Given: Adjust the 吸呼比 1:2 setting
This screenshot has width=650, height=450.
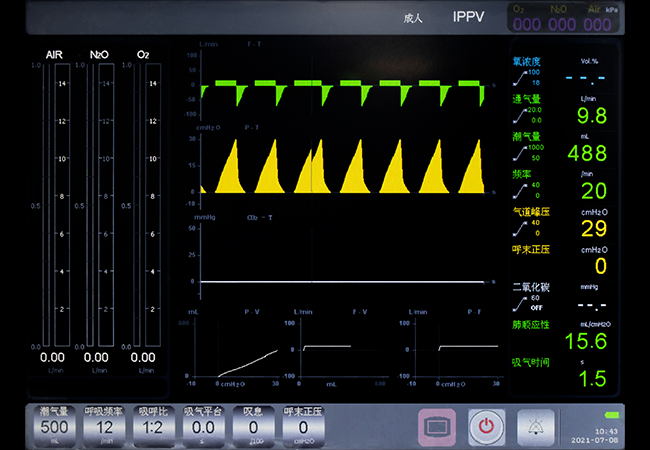Looking at the screenshot, I should (153, 425).
